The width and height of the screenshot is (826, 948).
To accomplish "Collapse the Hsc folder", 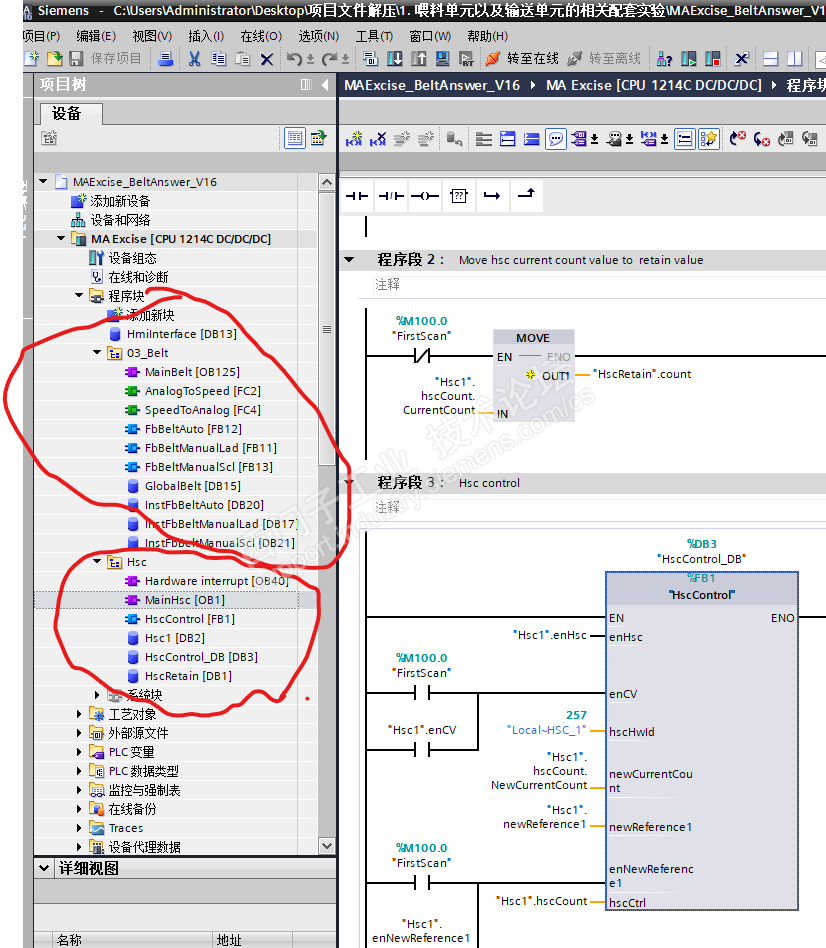I will tap(97, 562).
